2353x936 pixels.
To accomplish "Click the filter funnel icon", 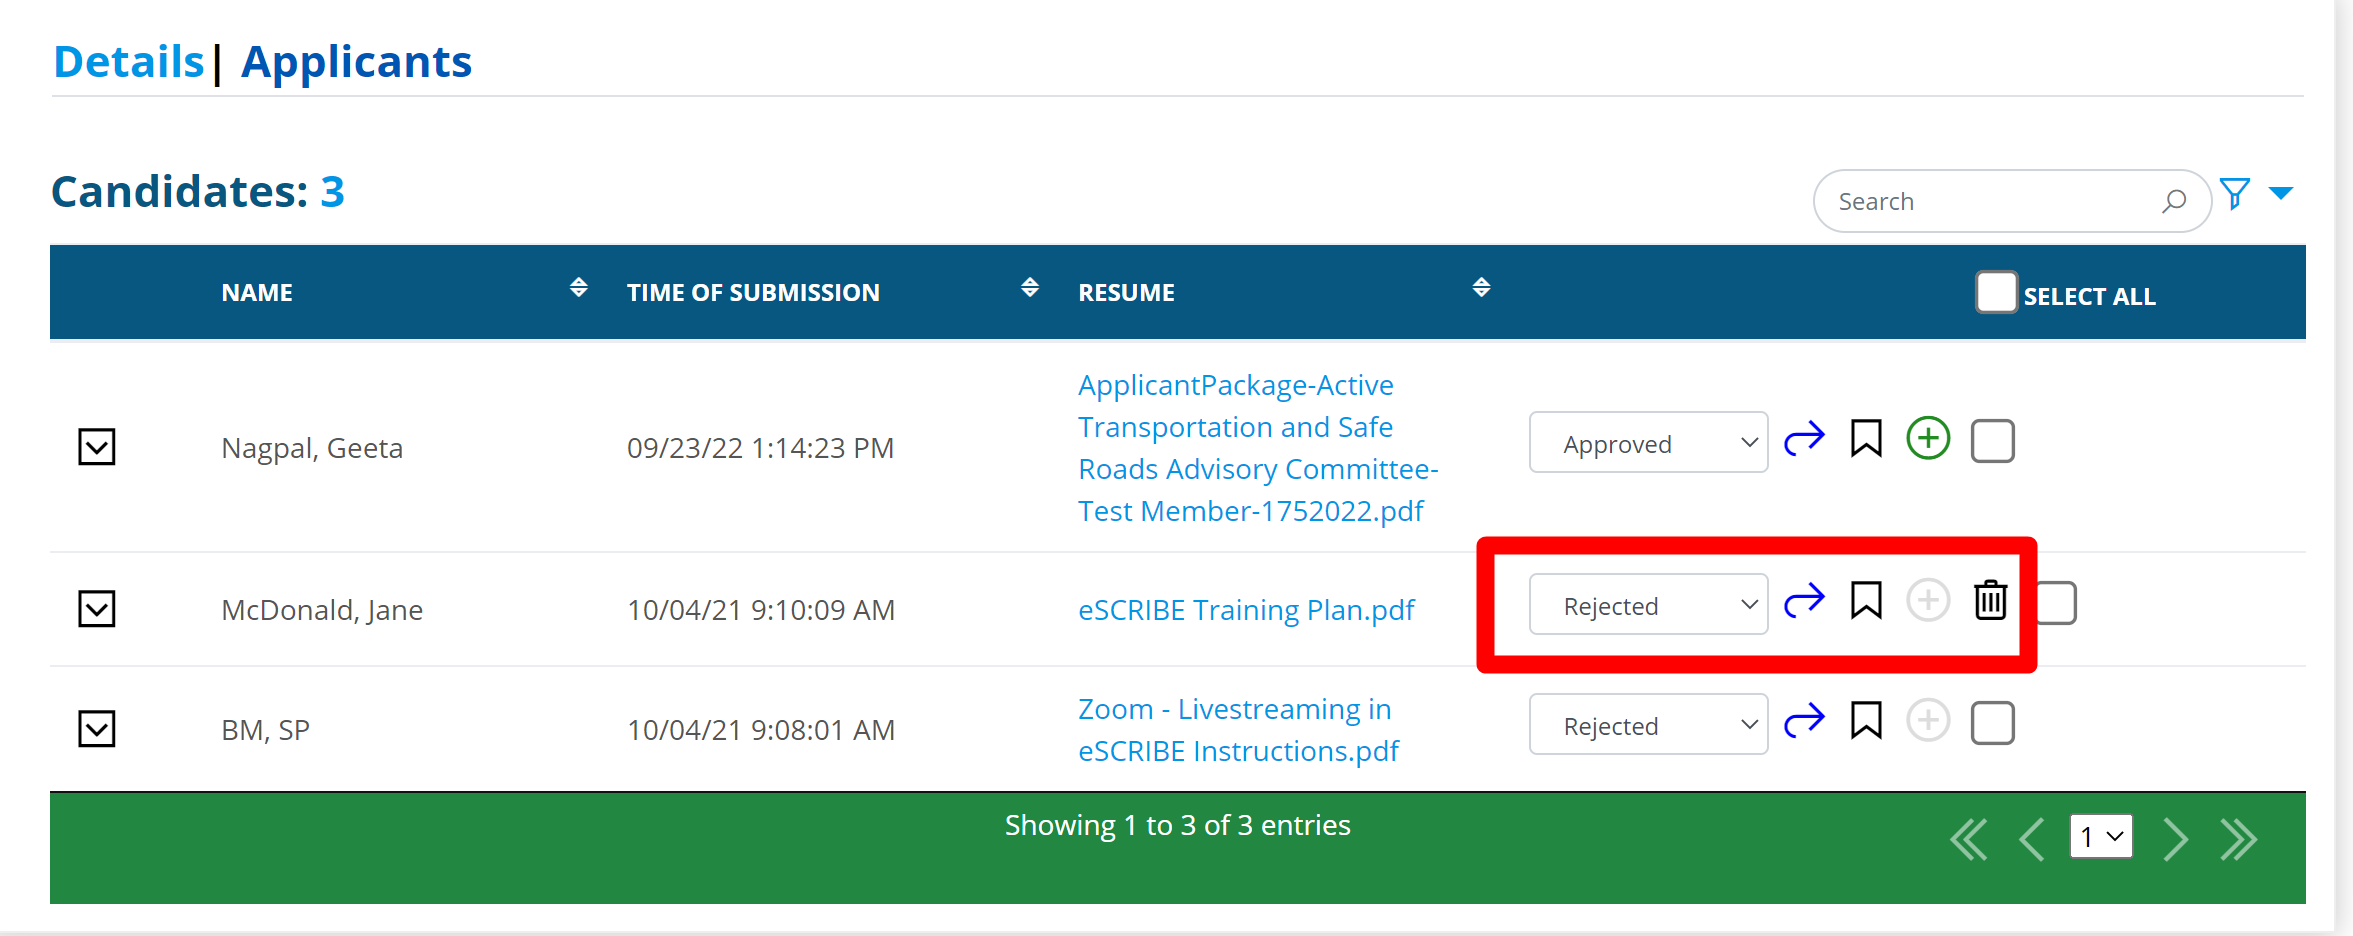I will click(2235, 193).
